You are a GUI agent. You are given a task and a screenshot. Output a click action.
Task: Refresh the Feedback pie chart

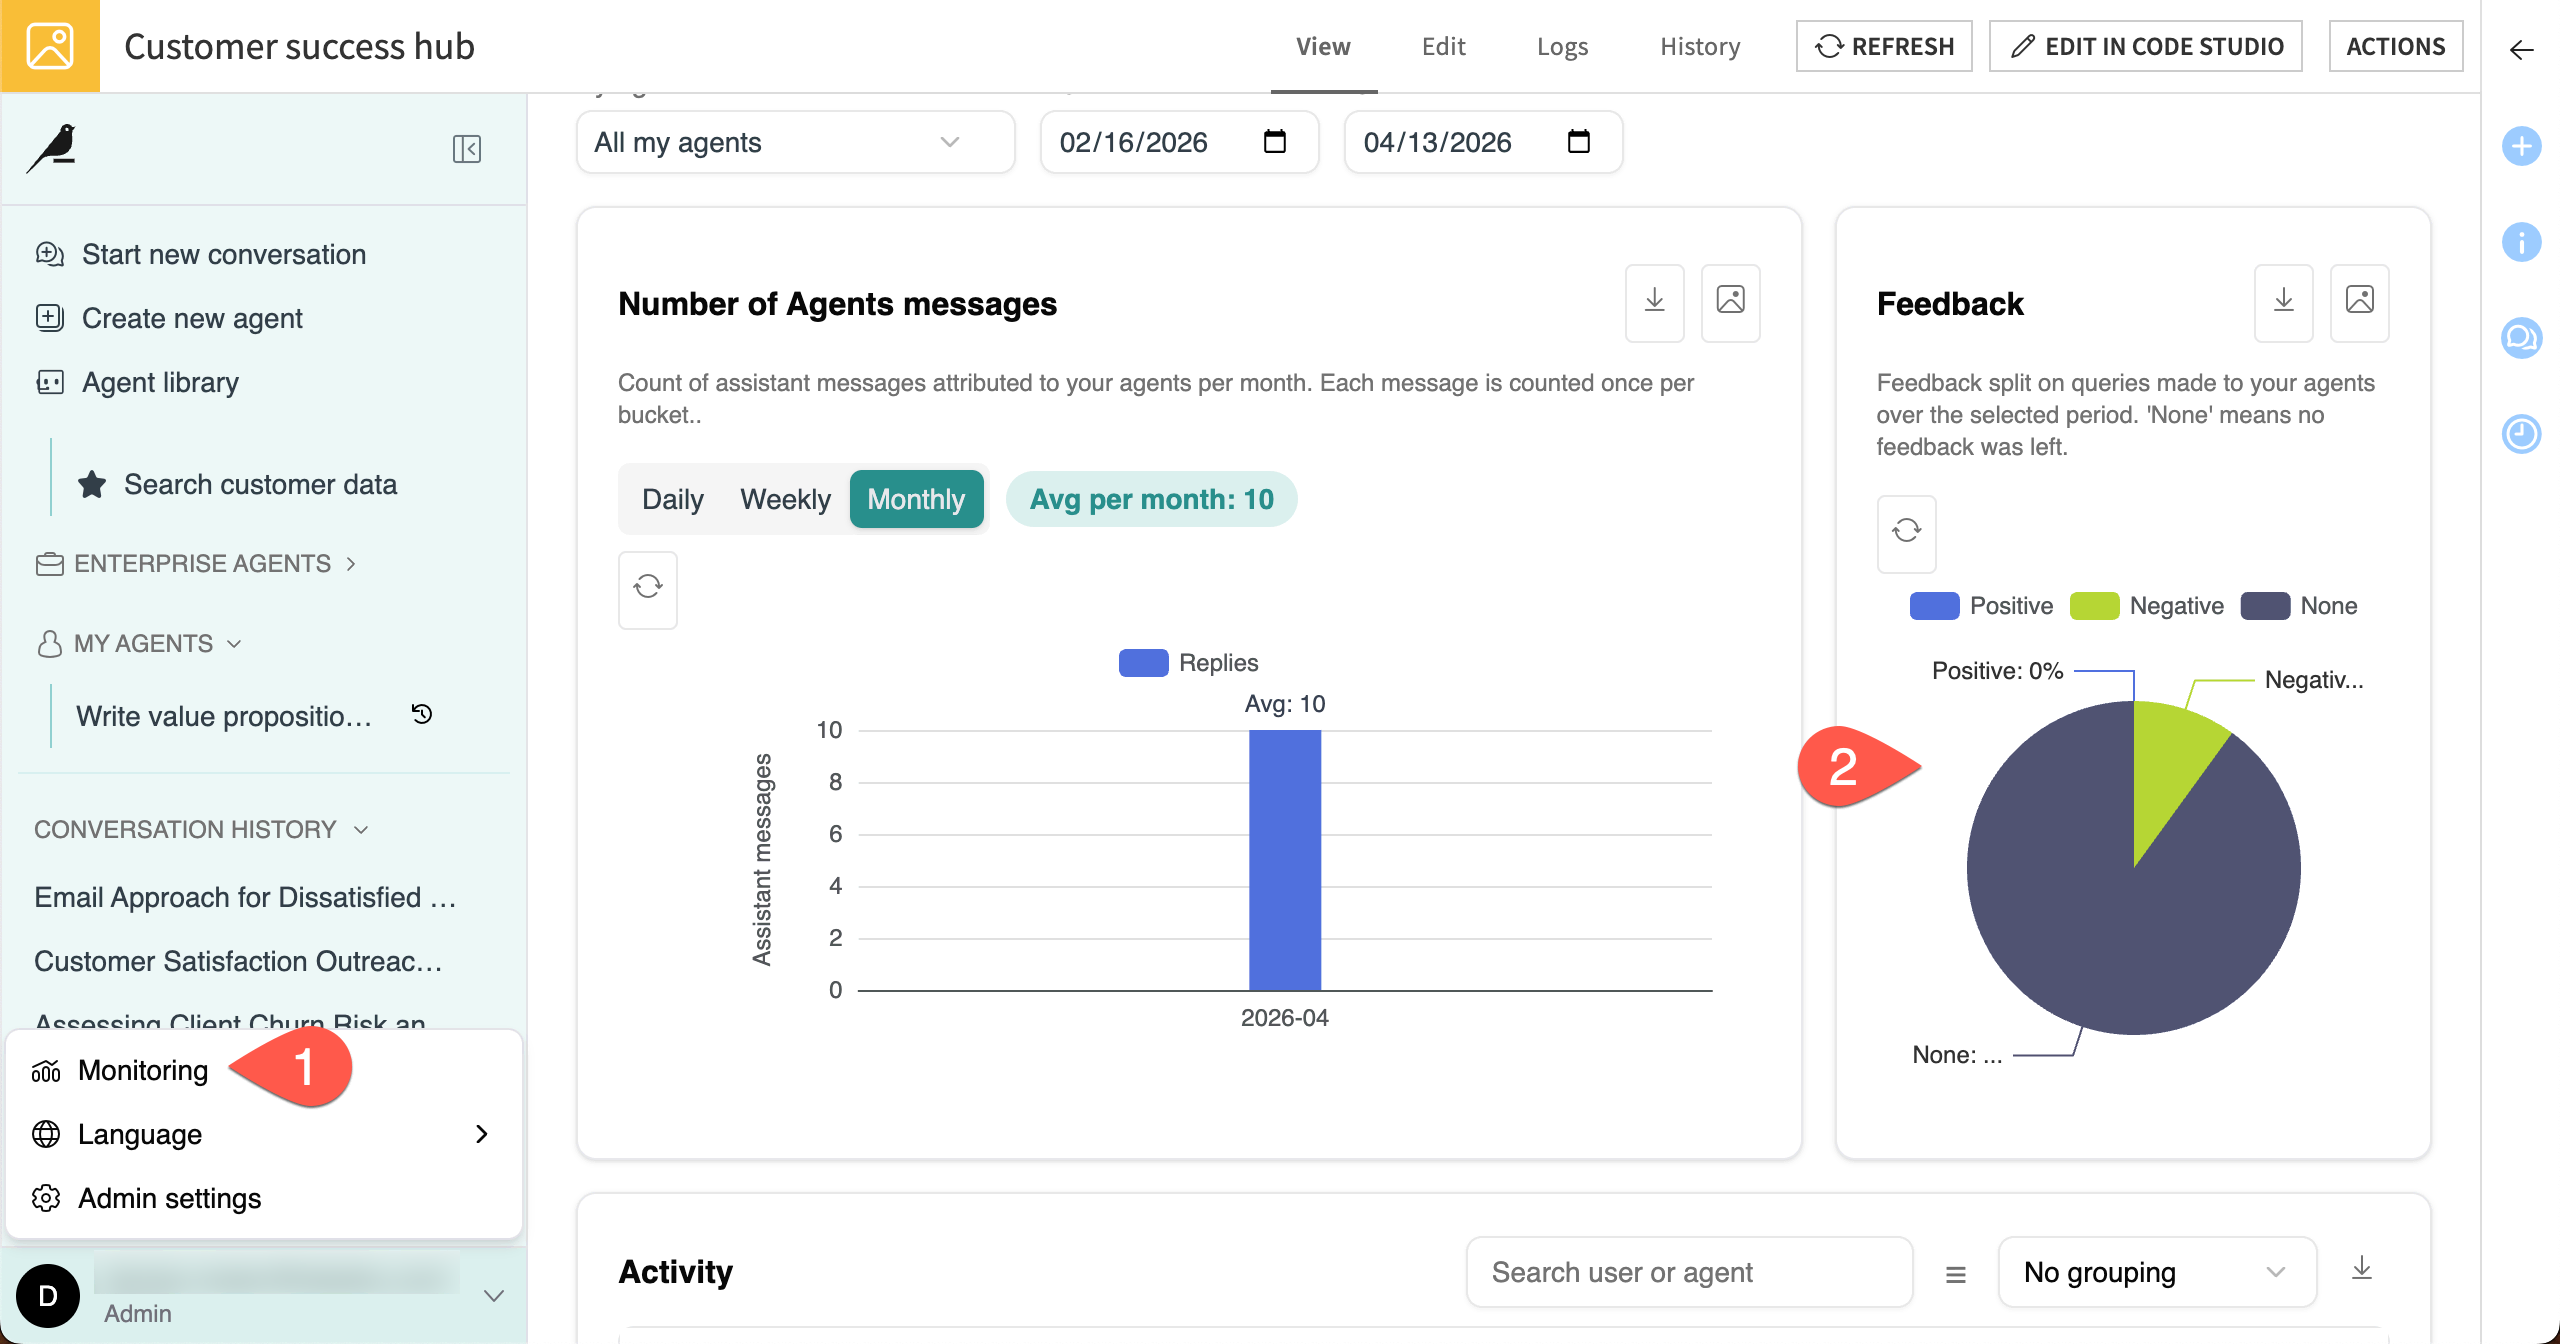point(1907,532)
